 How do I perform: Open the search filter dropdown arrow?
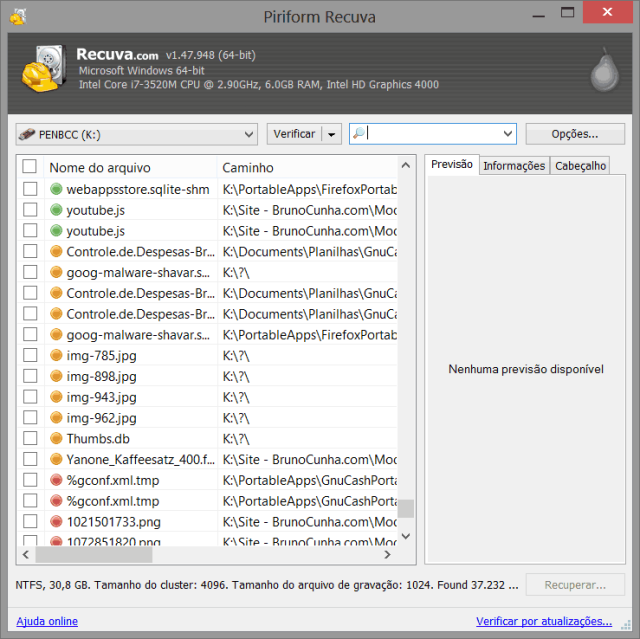pyautogui.click(x=507, y=134)
